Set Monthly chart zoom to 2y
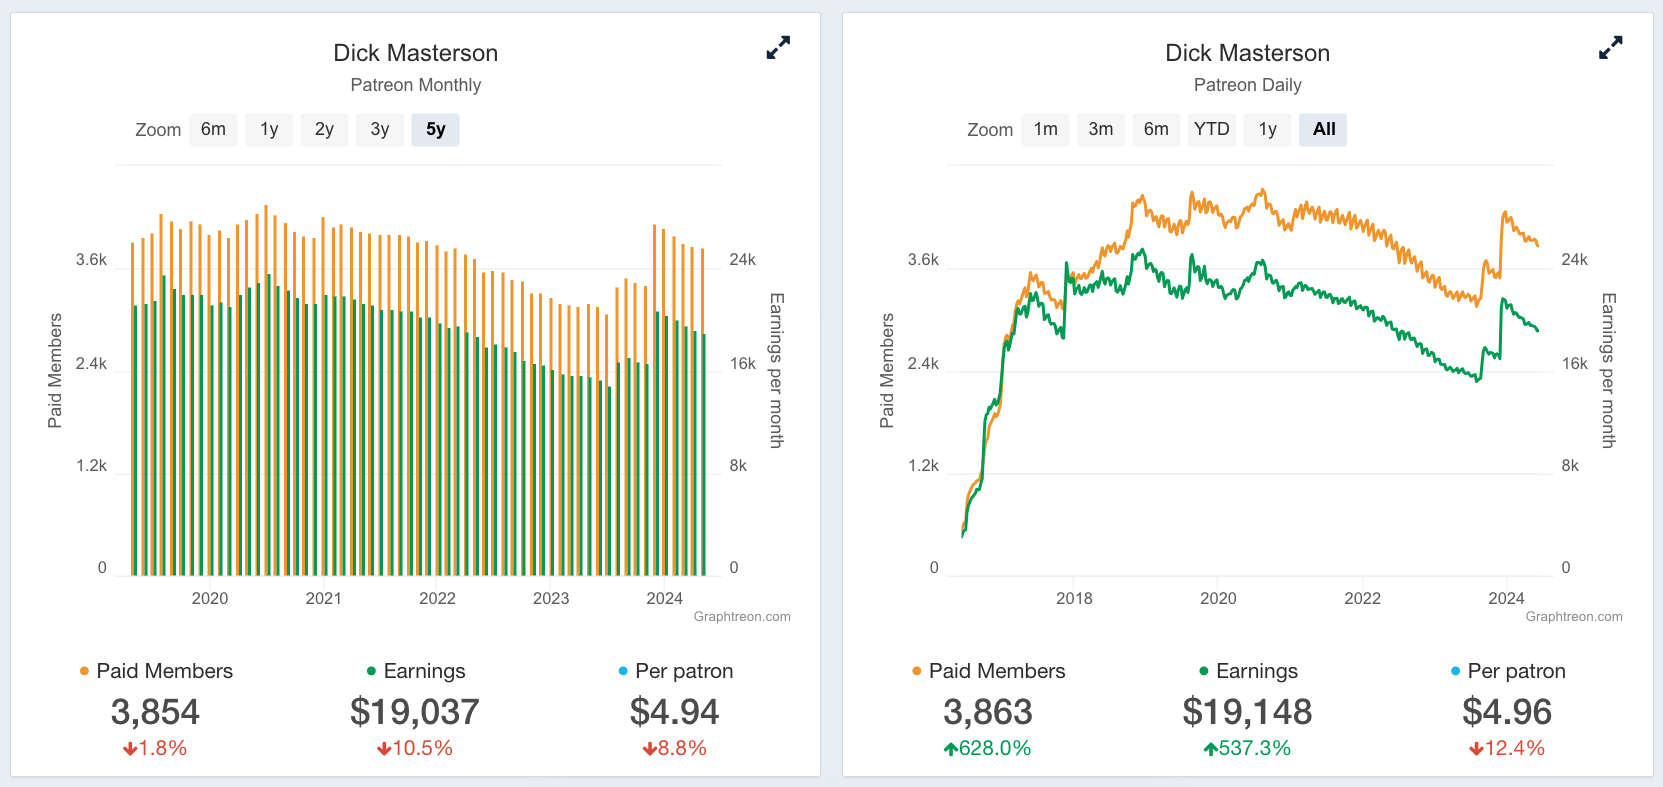The width and height of the screenshot is (1663, 787). [x=324, y=129]
